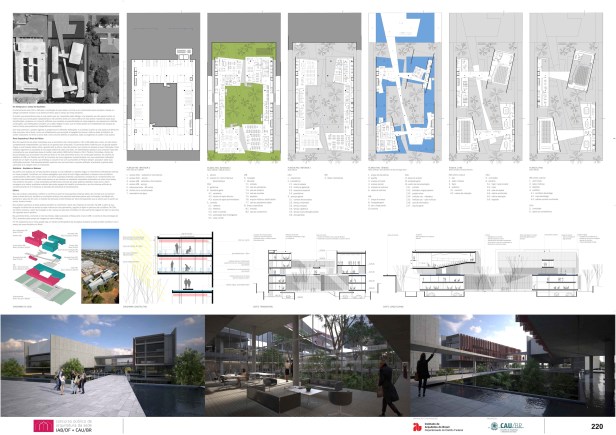Open the long longitudinal section drawing

[x=500, y=268]
